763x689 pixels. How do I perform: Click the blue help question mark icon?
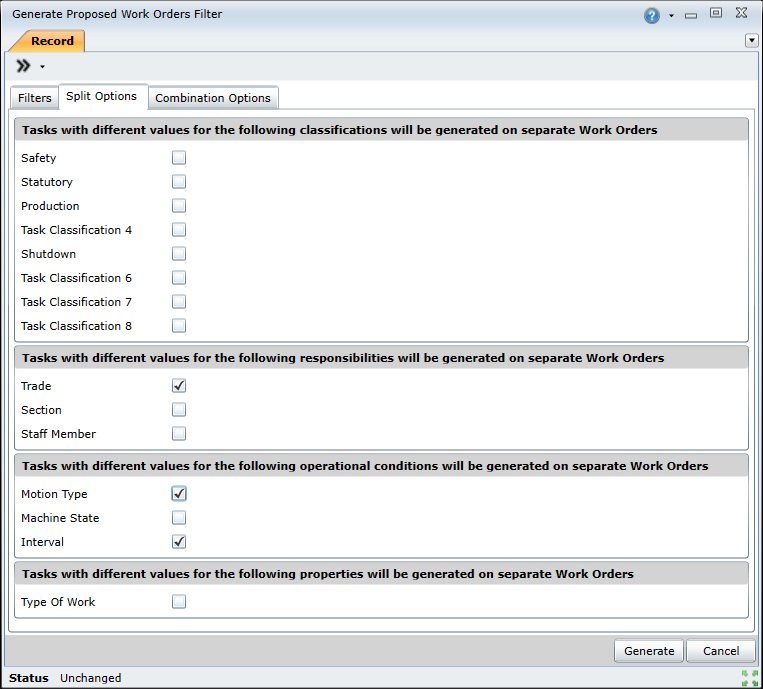652,15
